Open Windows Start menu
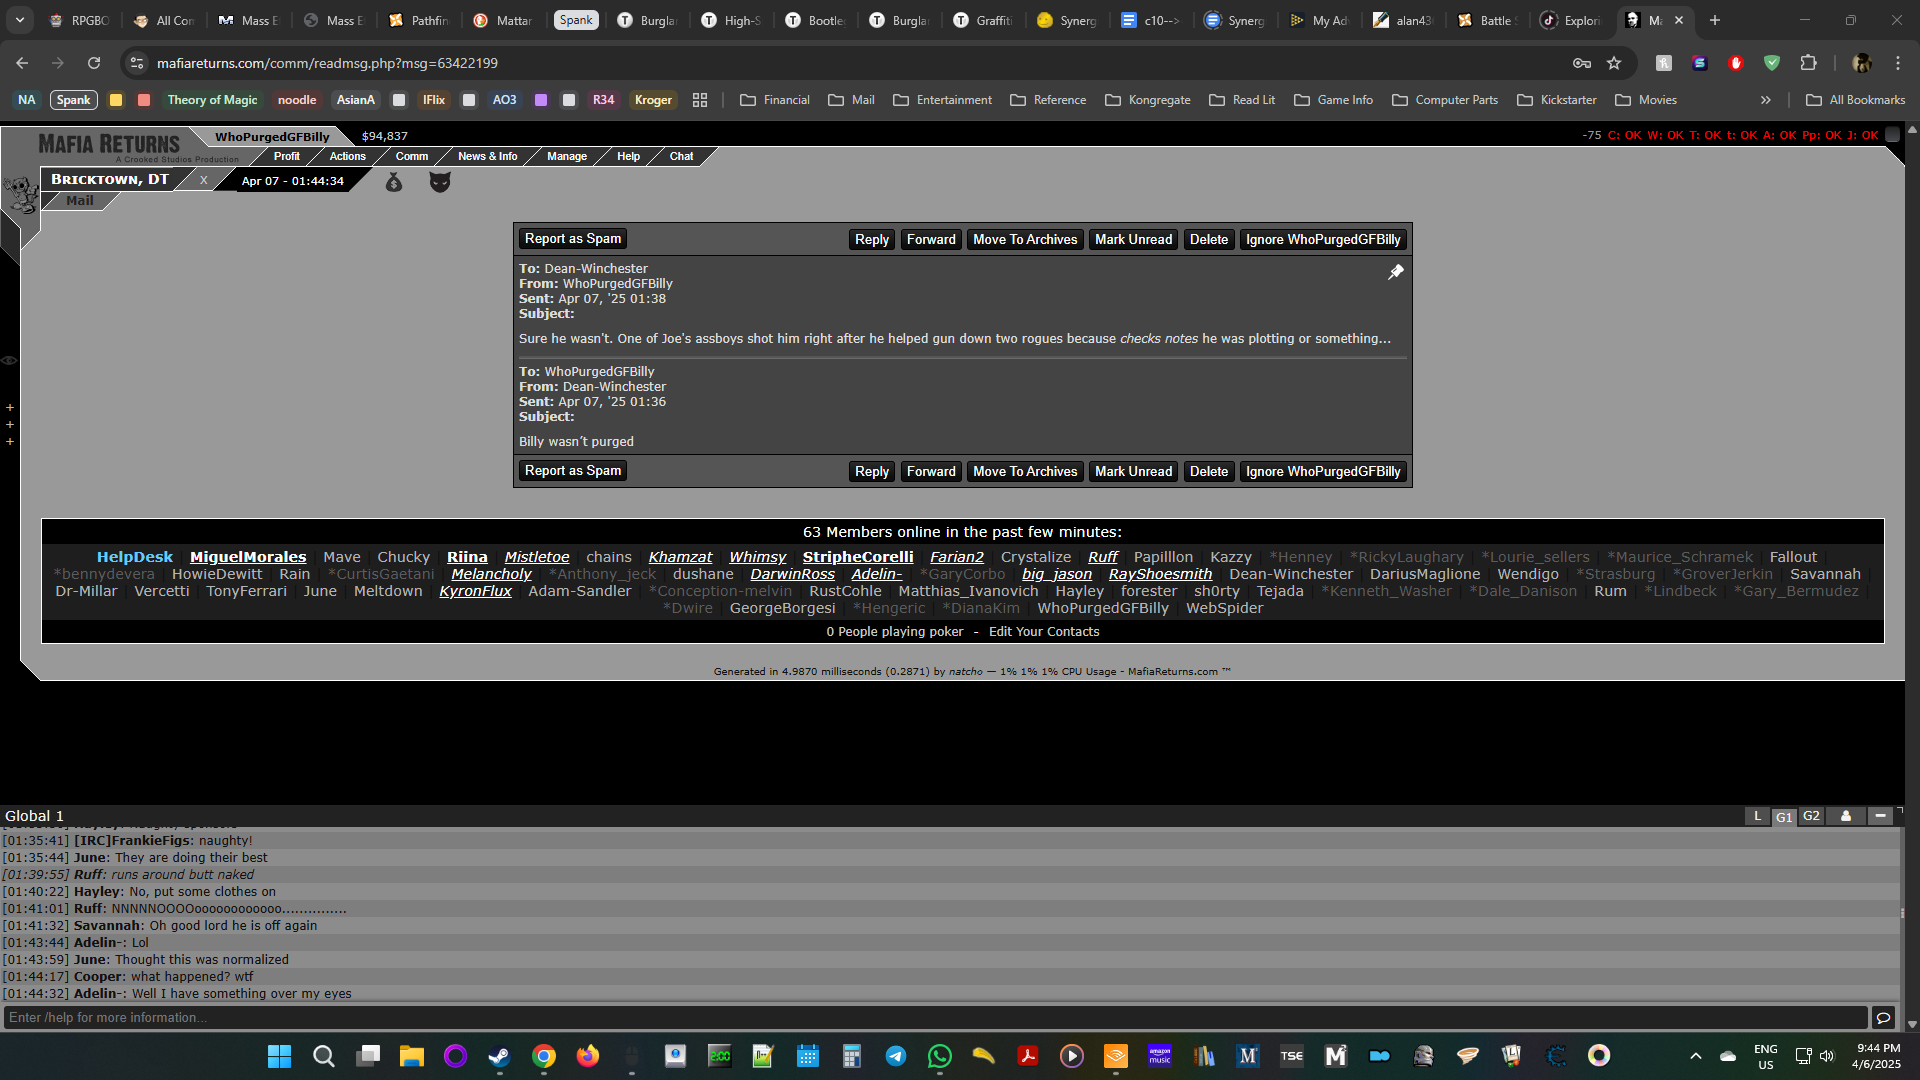This screenshot has height=1080, width=1920. tap(280, 1056)
